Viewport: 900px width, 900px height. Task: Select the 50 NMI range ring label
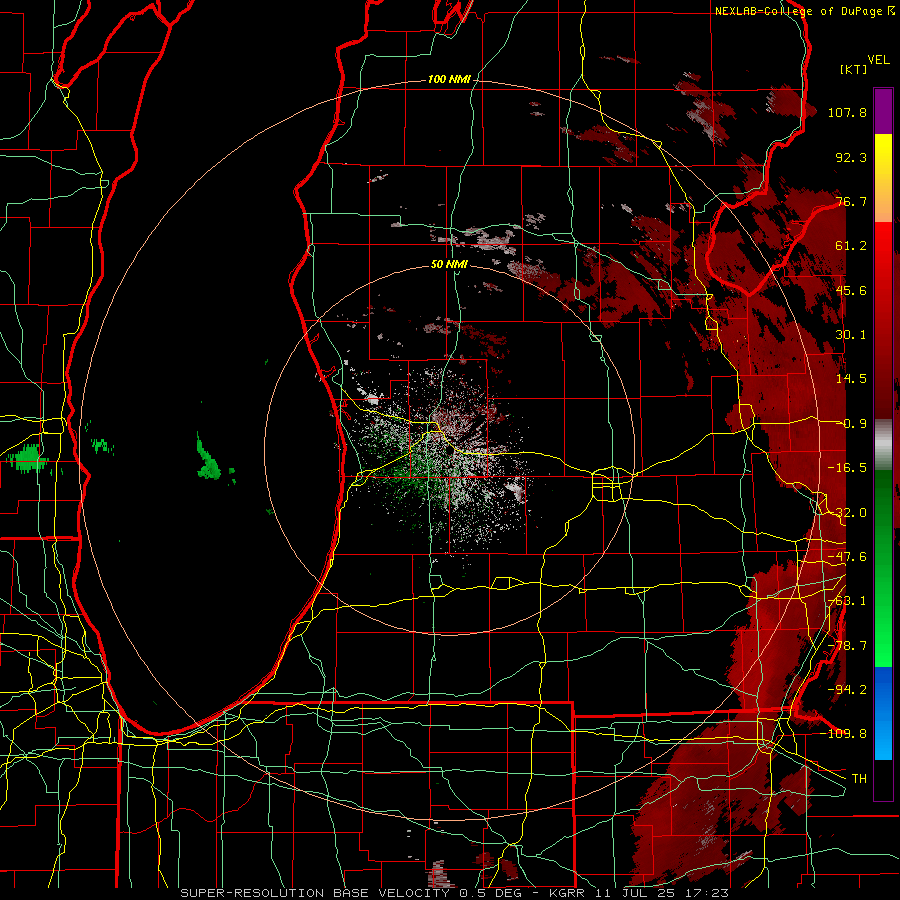[449, 264]
